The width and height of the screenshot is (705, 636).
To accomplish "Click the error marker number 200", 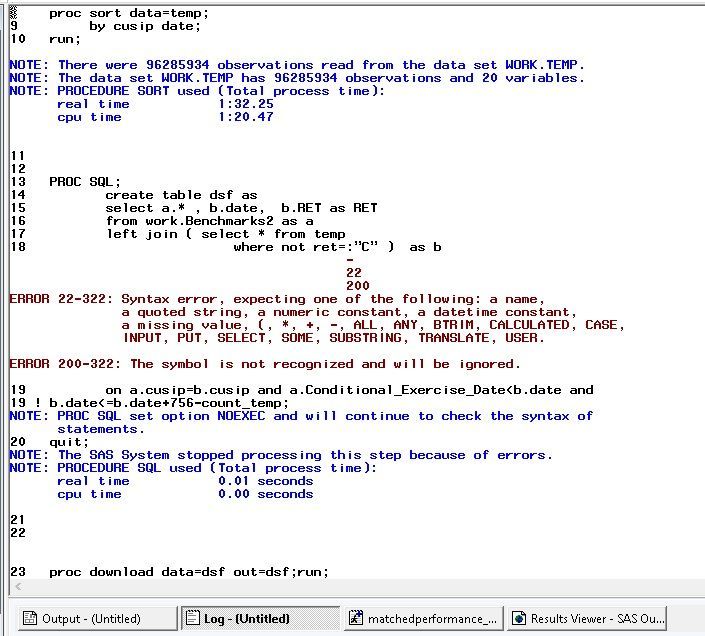I will (x=358, y=285).
